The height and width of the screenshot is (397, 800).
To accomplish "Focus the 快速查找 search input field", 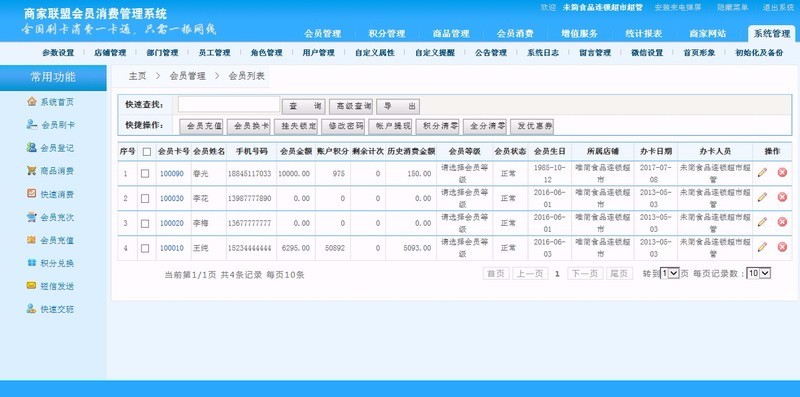I will [x=229, y=105].
